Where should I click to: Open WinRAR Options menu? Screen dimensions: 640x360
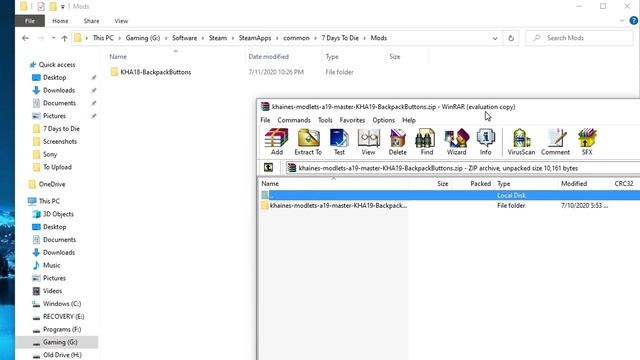tap(383, 120)
